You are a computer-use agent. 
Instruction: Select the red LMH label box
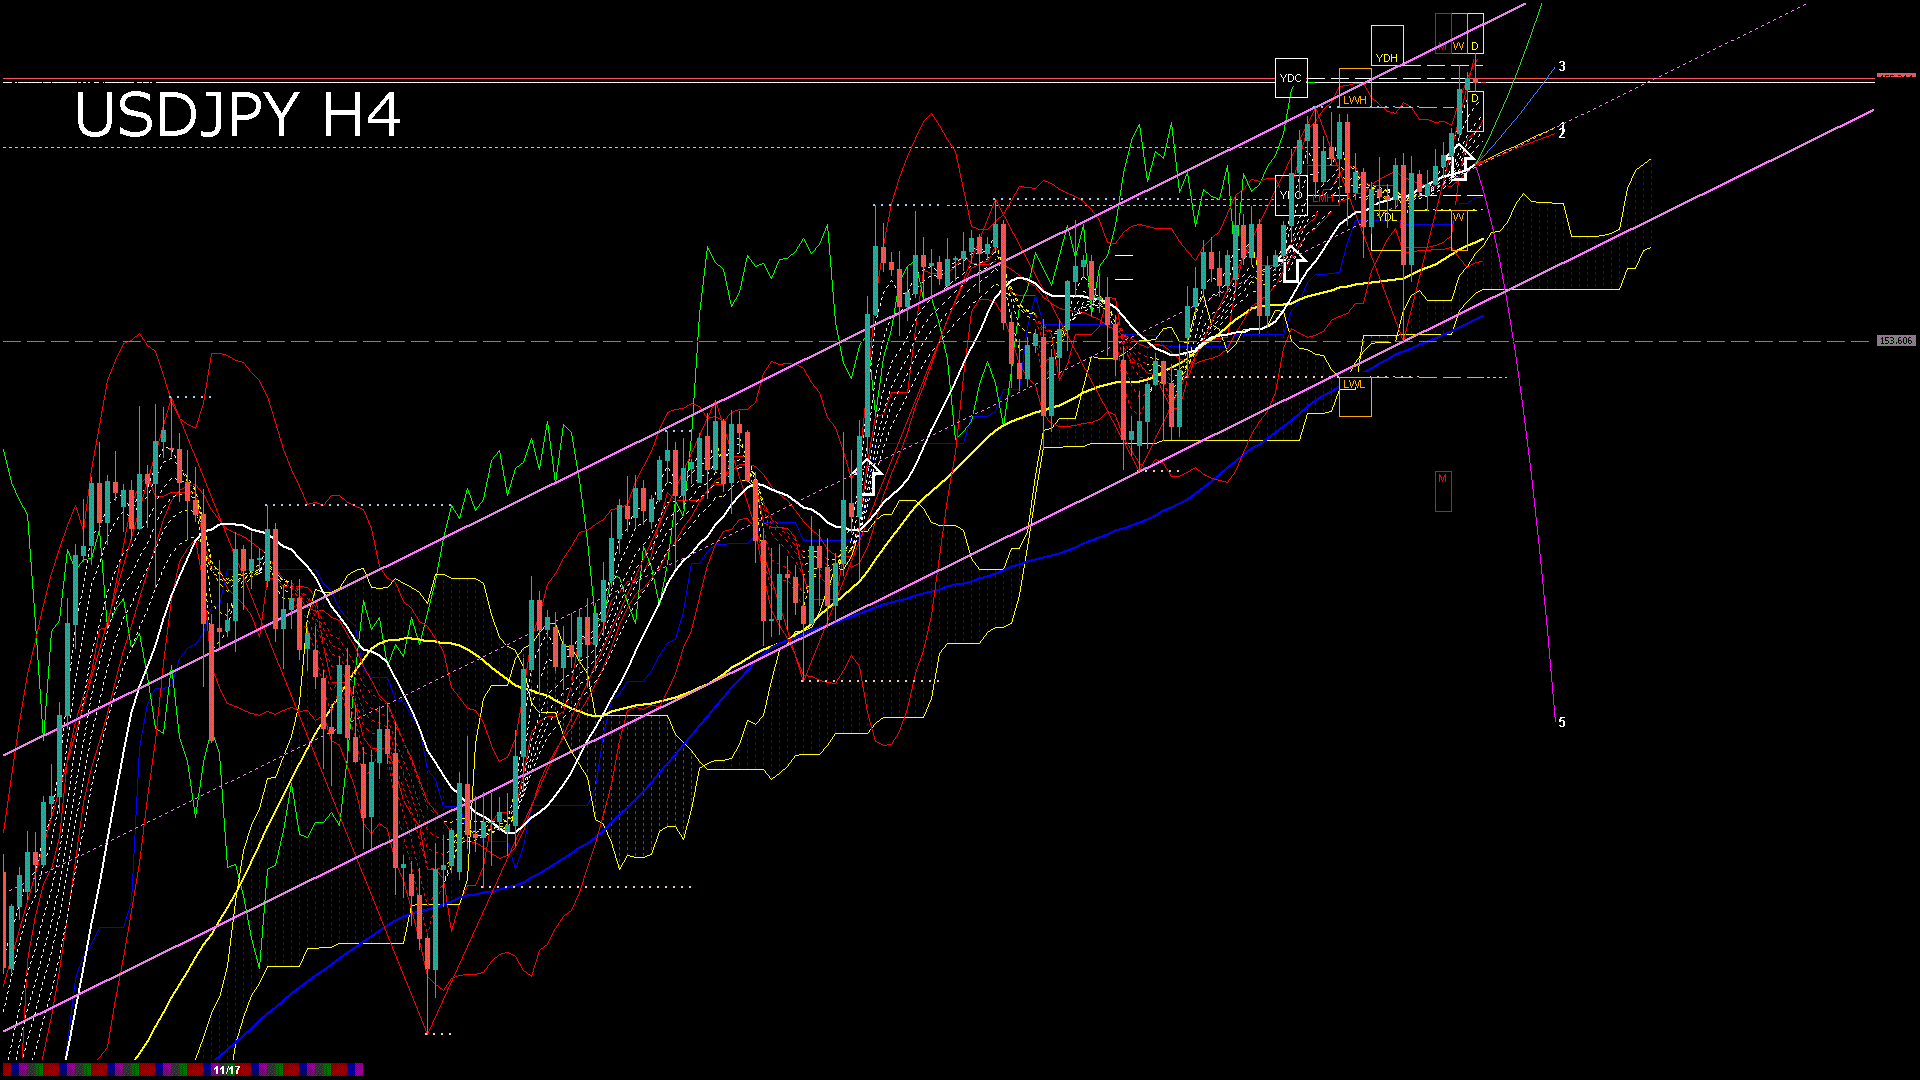click(1324, 198)
